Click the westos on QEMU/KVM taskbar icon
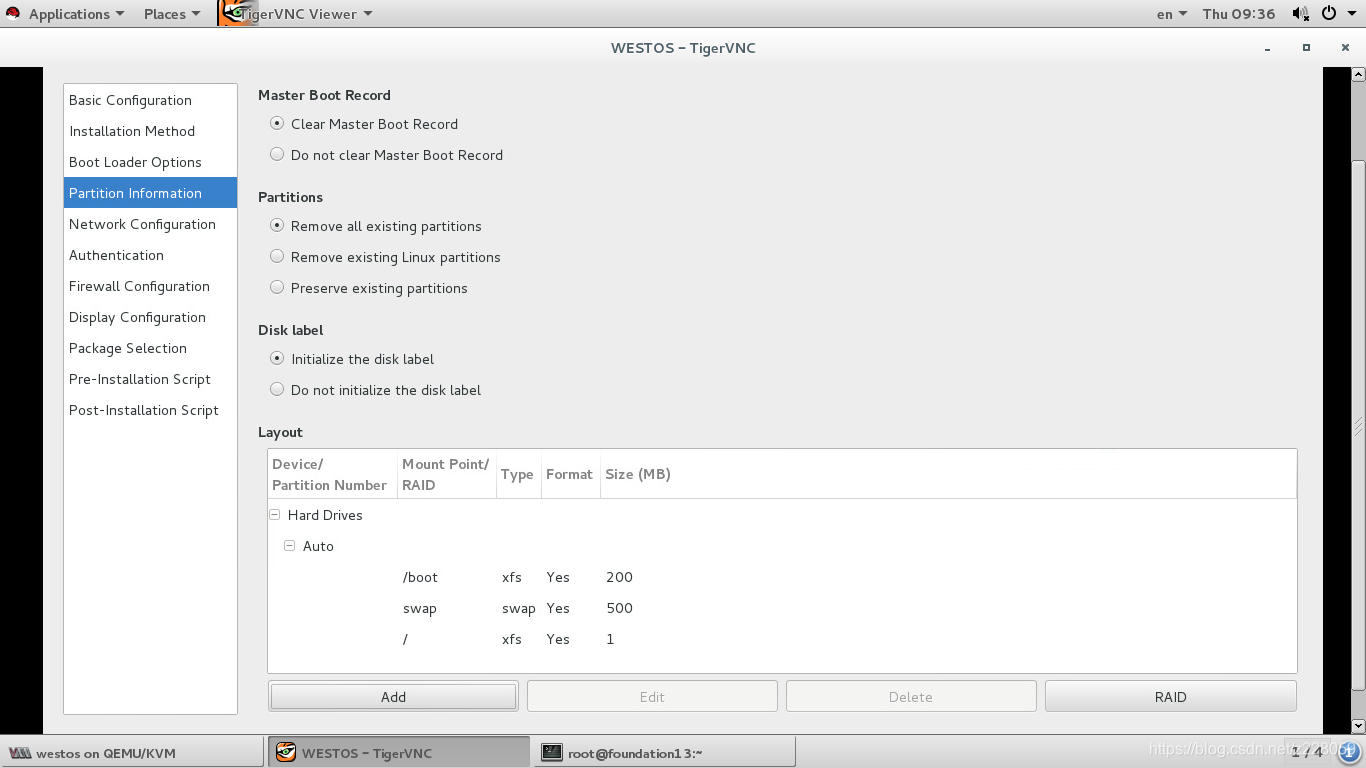1366x768 pixels. (x=20, y=753)
